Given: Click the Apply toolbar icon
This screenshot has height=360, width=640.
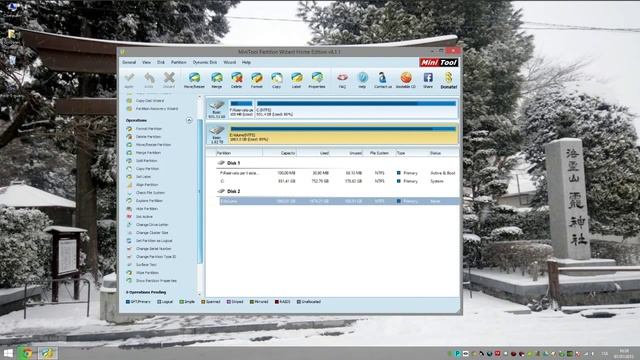Looking at the screenshot, I should 129,80.
